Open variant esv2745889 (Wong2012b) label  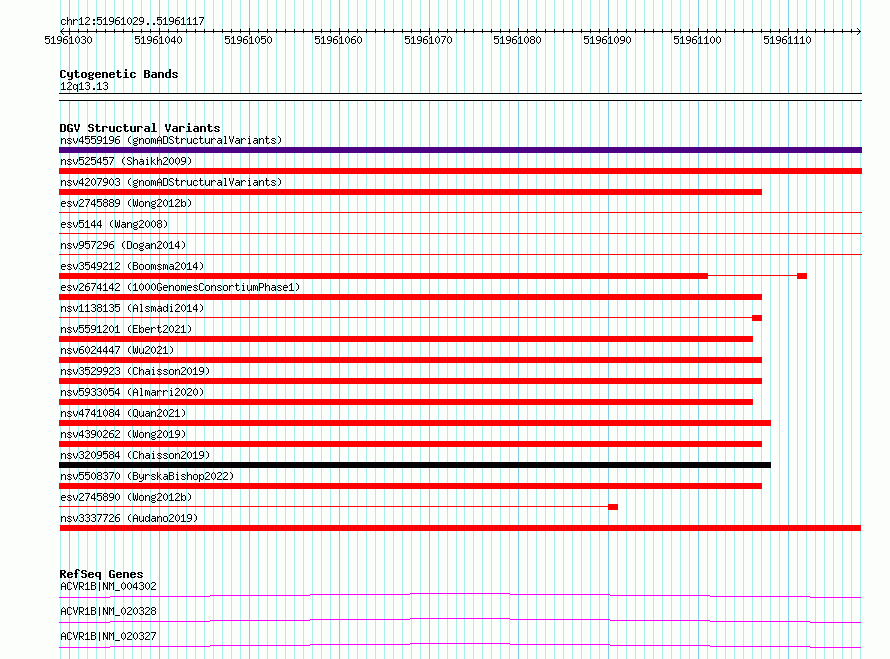[x=126, y=203]
